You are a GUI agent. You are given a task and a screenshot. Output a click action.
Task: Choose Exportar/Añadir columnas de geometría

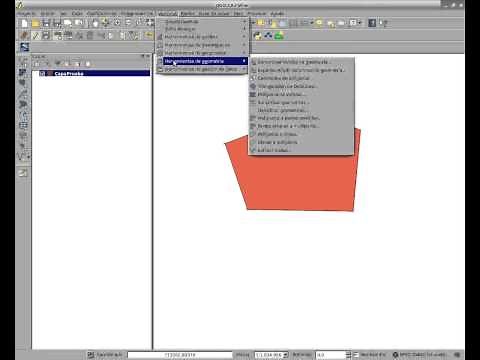(301, 70)
